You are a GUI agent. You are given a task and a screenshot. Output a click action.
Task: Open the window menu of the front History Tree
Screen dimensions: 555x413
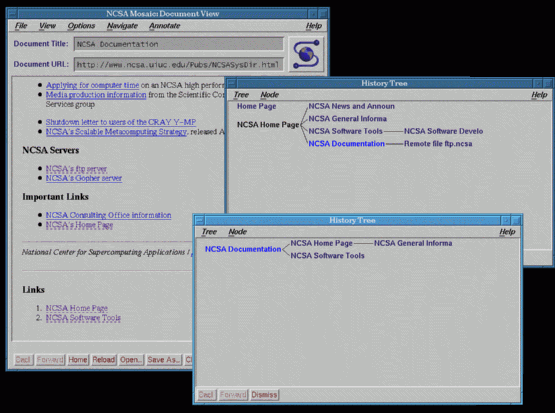click(x=199, y=220)
